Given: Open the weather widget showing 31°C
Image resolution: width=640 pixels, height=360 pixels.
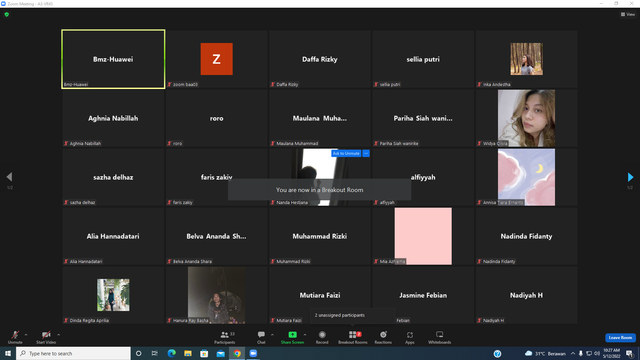Looking at the screenshot, I should click(x=545, y=353).
